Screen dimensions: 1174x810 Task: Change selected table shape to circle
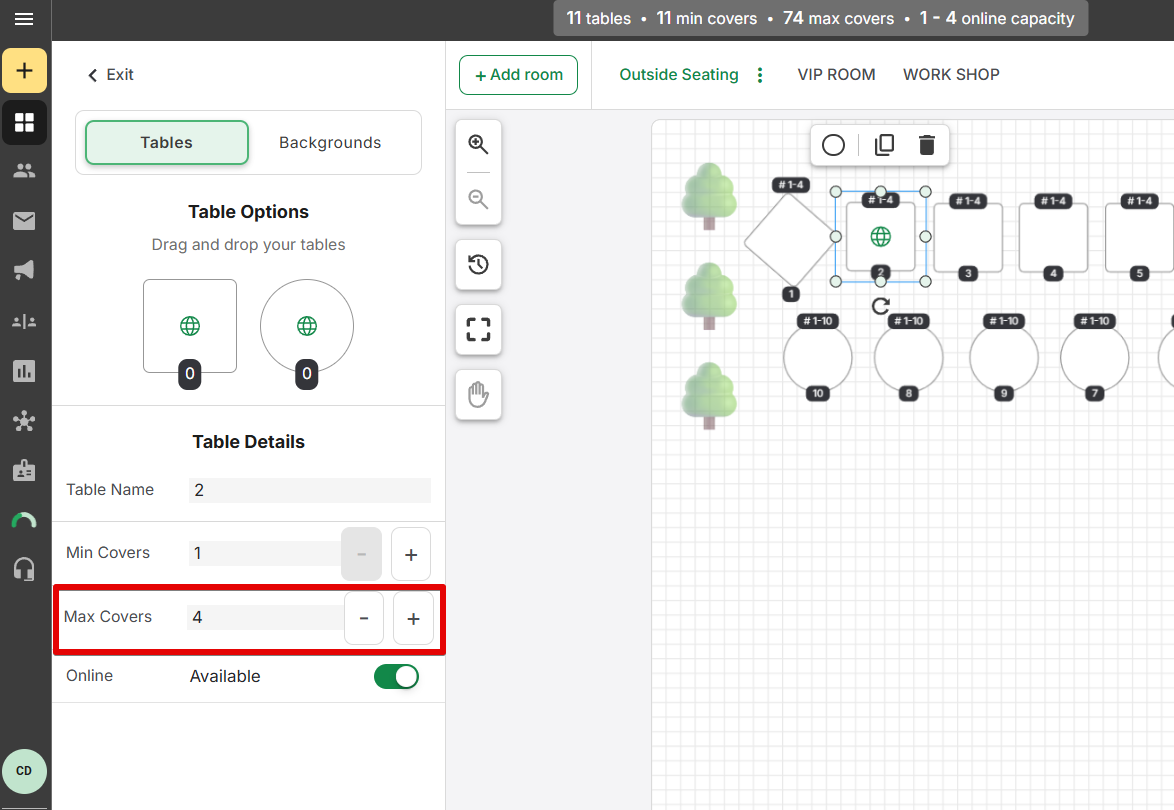click(833, 145)
